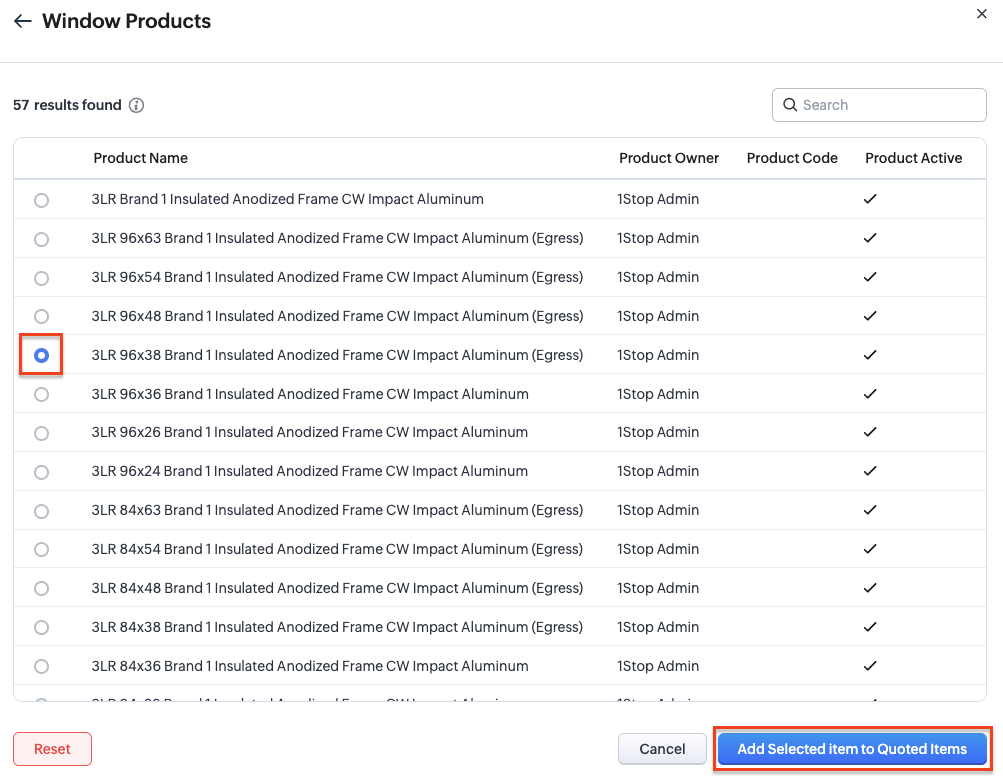Select radio button for 3LR 96x63 product
The height and width of the screenshot is (779, 1003).
click(x=41, y=239)
